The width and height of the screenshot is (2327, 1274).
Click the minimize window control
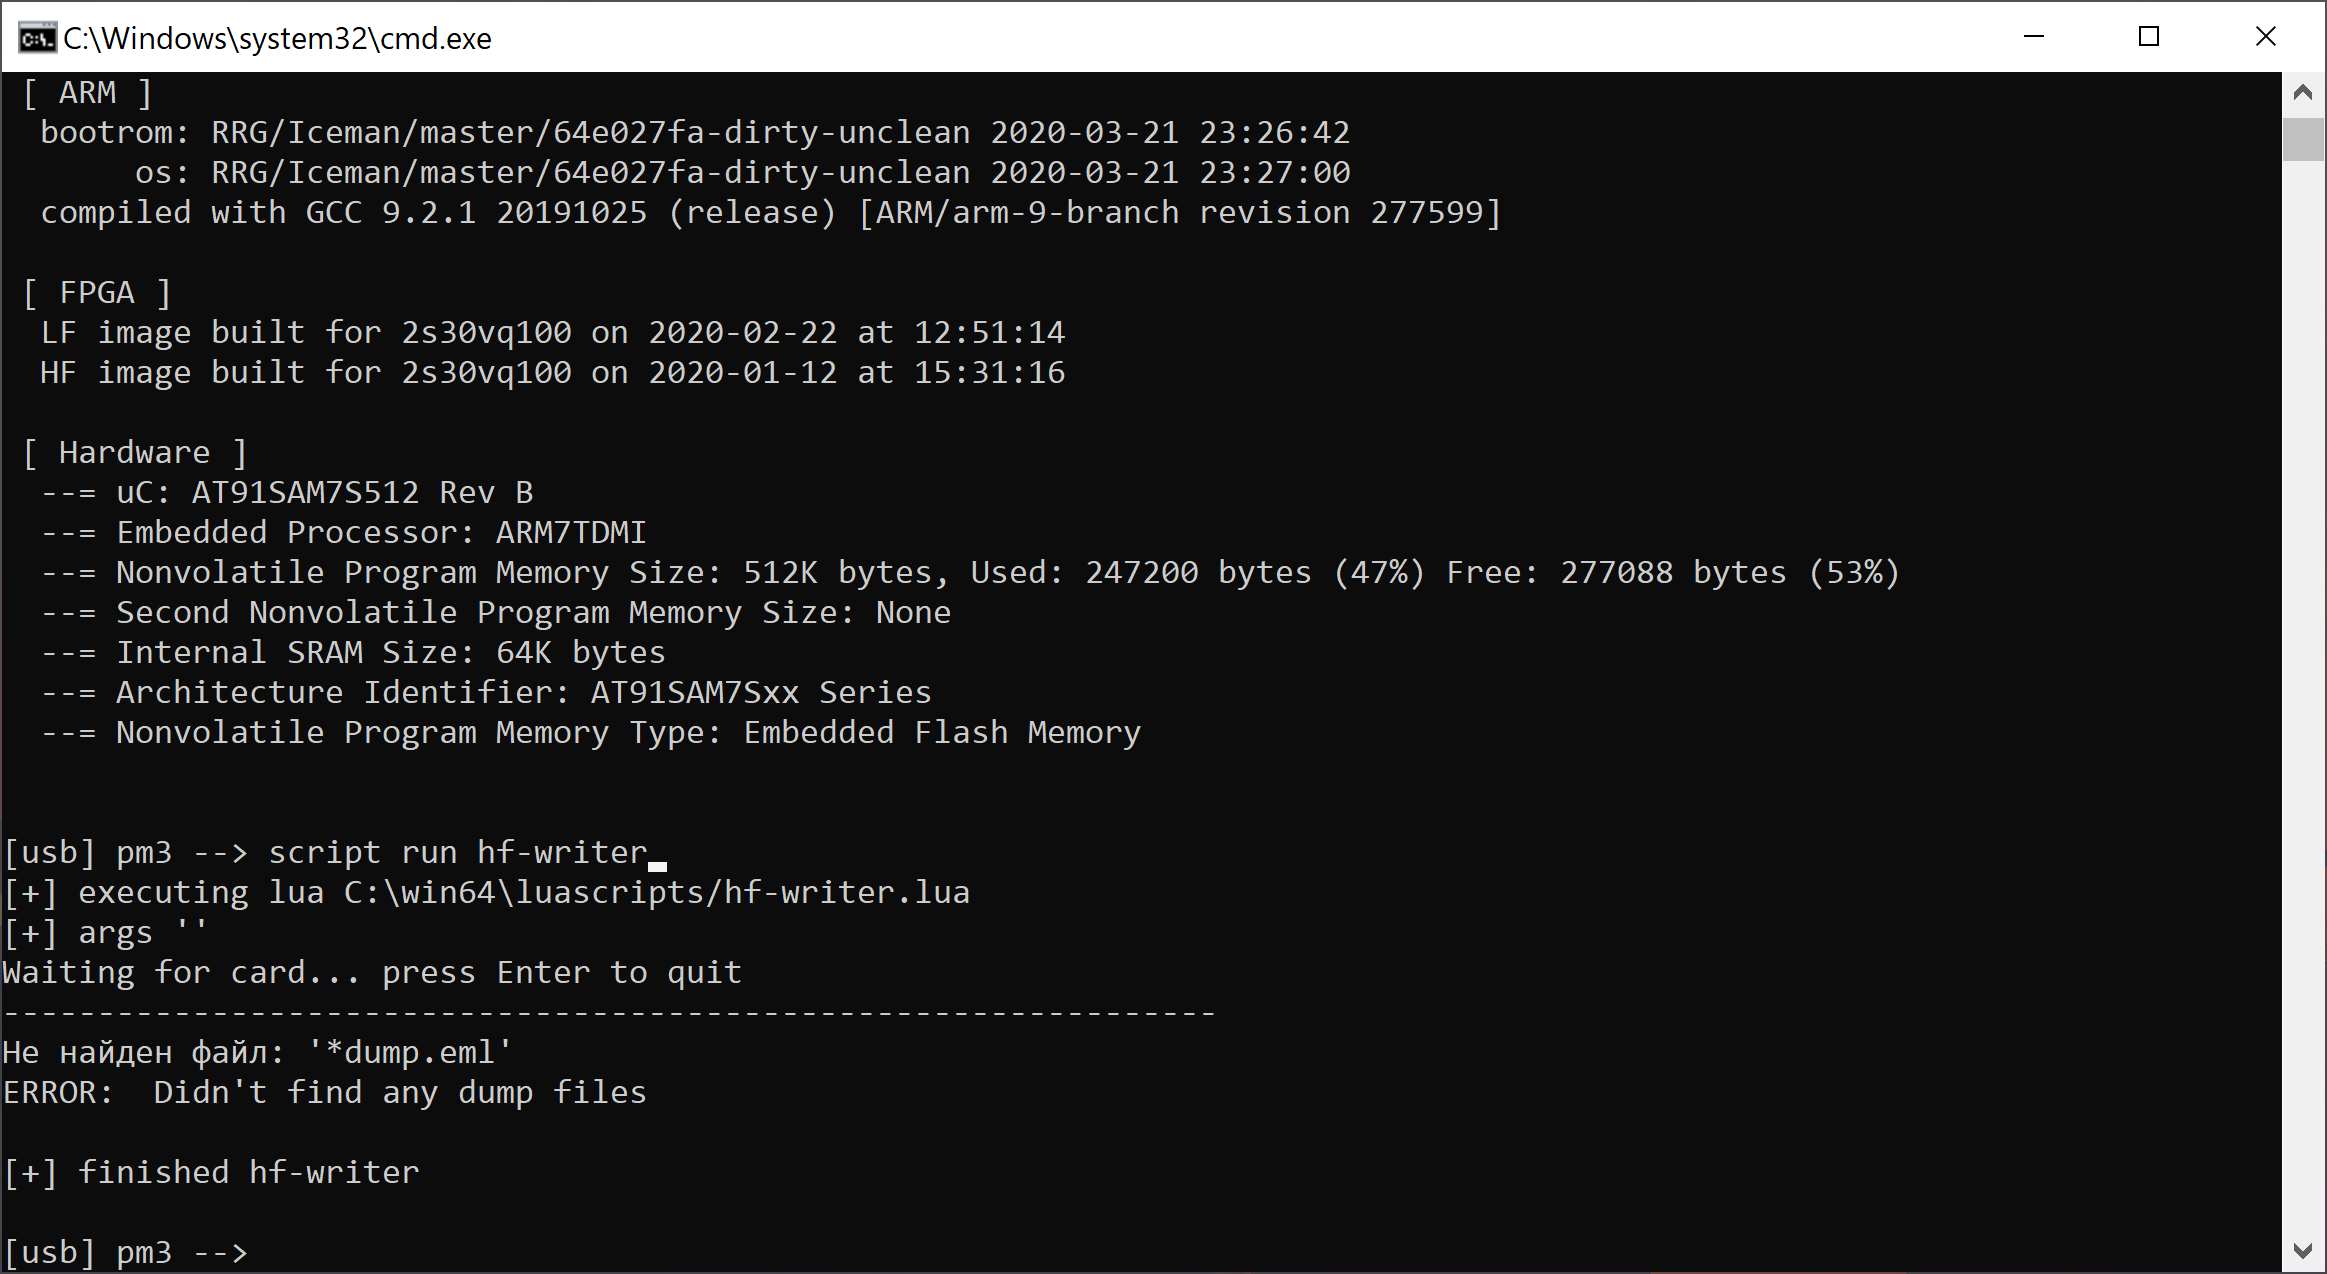tap(2035, 37)
